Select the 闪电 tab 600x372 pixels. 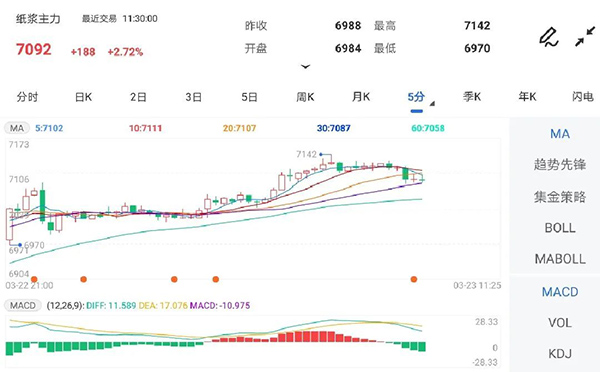[x=582, y=97]
